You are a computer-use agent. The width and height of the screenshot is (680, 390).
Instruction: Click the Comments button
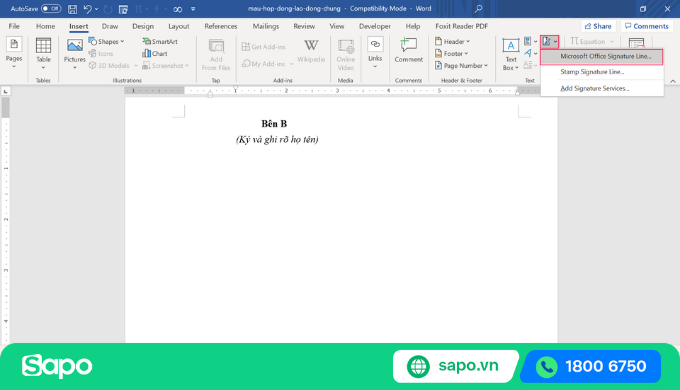(647, 26)
